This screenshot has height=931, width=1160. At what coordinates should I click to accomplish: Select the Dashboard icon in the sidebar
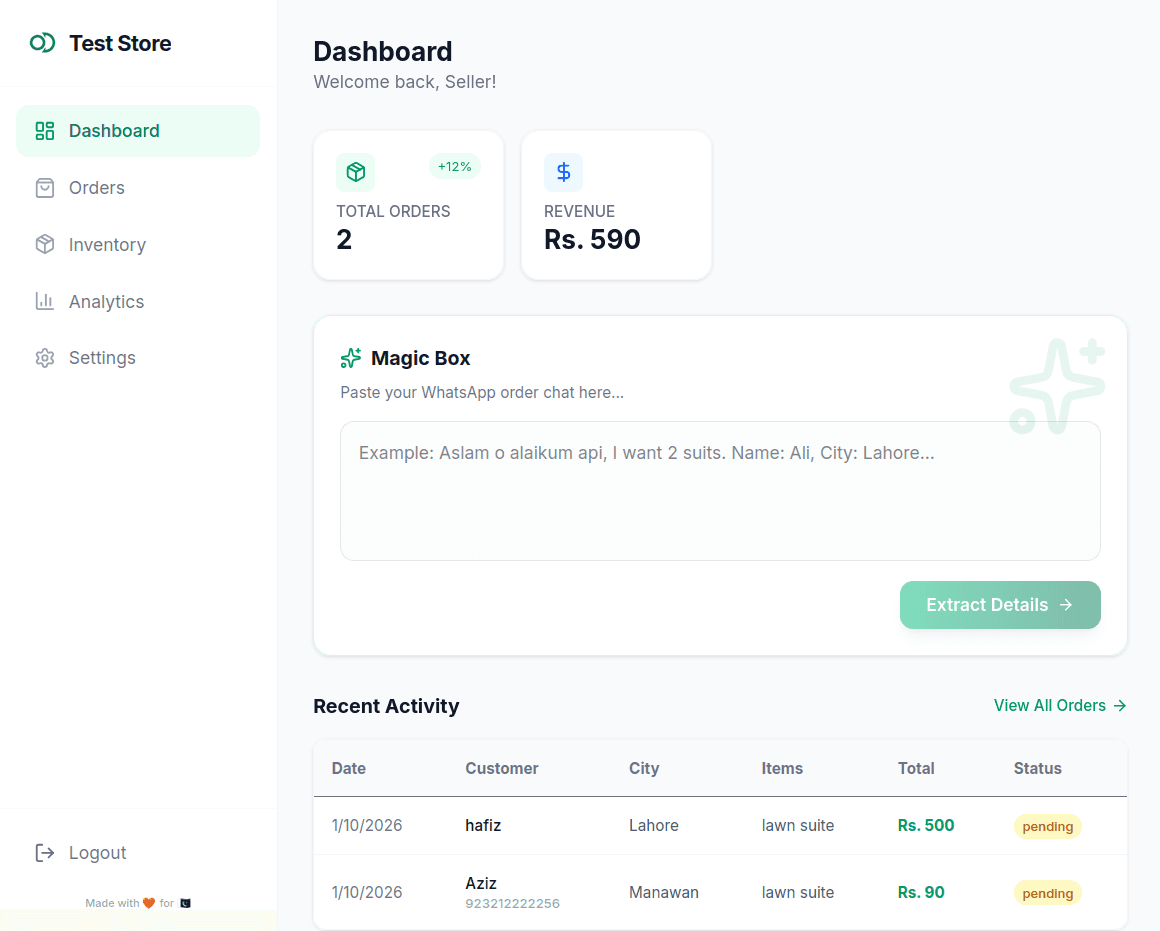point(45,130)
